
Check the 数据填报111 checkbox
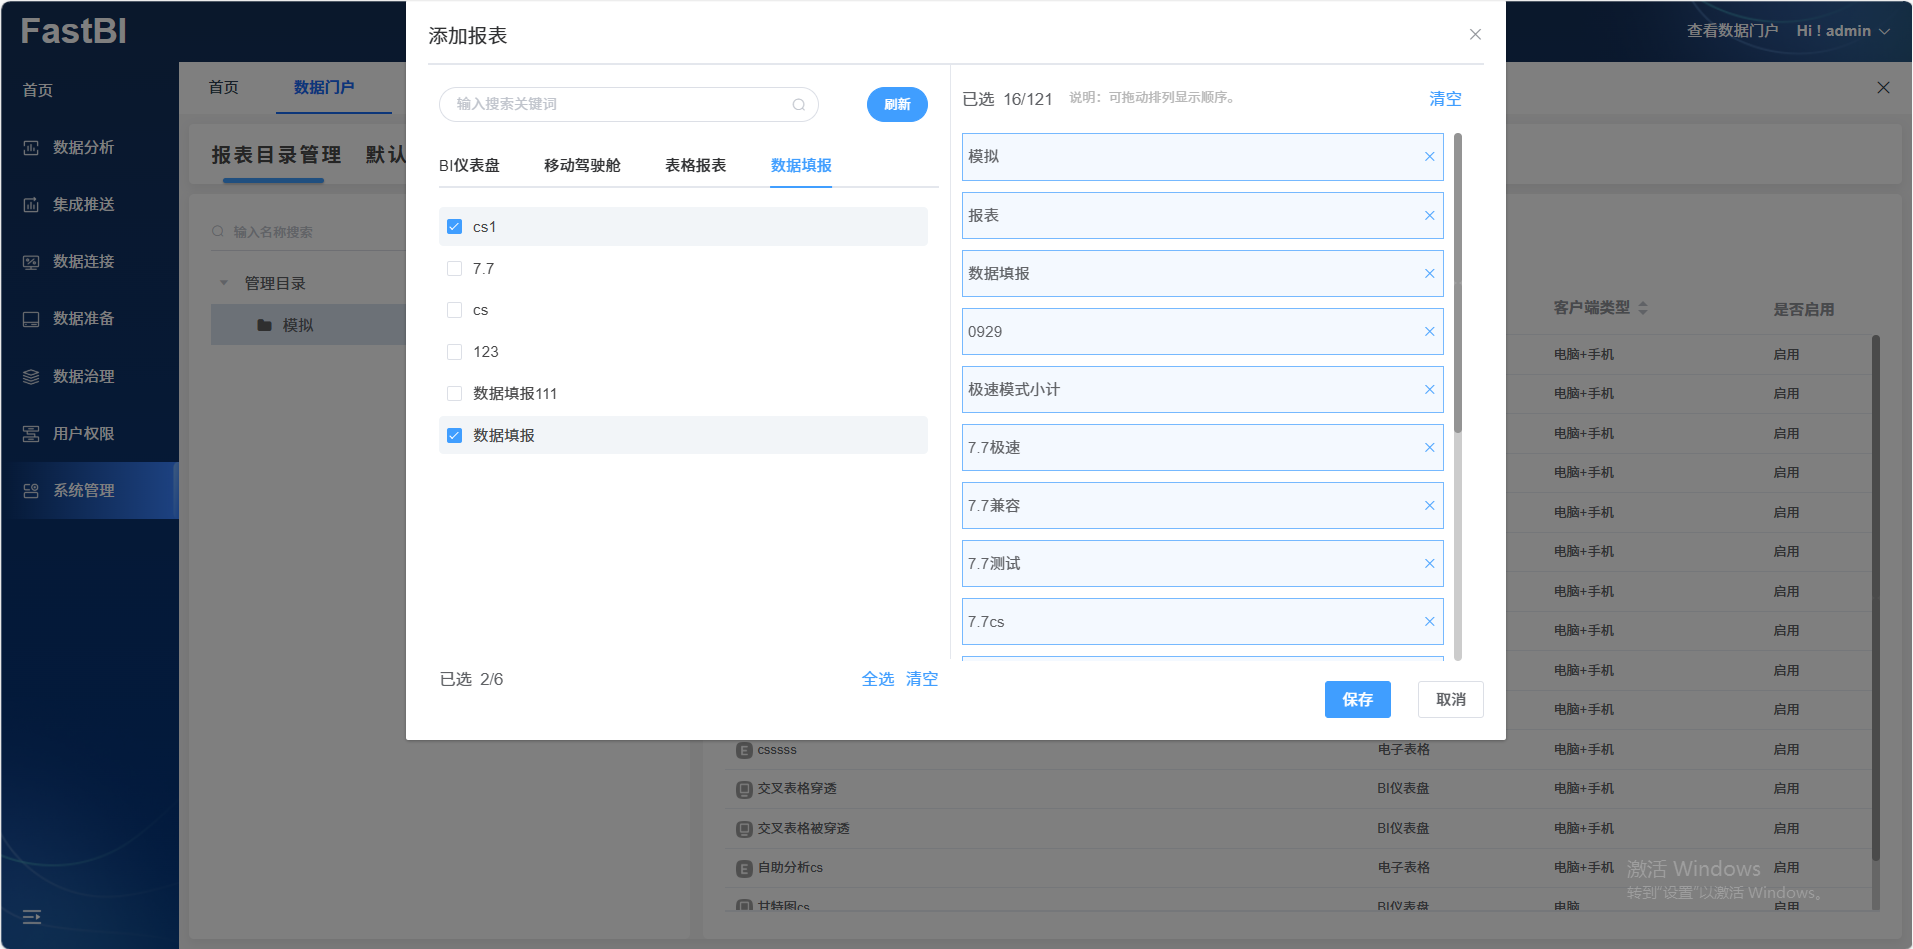[454, 394]
